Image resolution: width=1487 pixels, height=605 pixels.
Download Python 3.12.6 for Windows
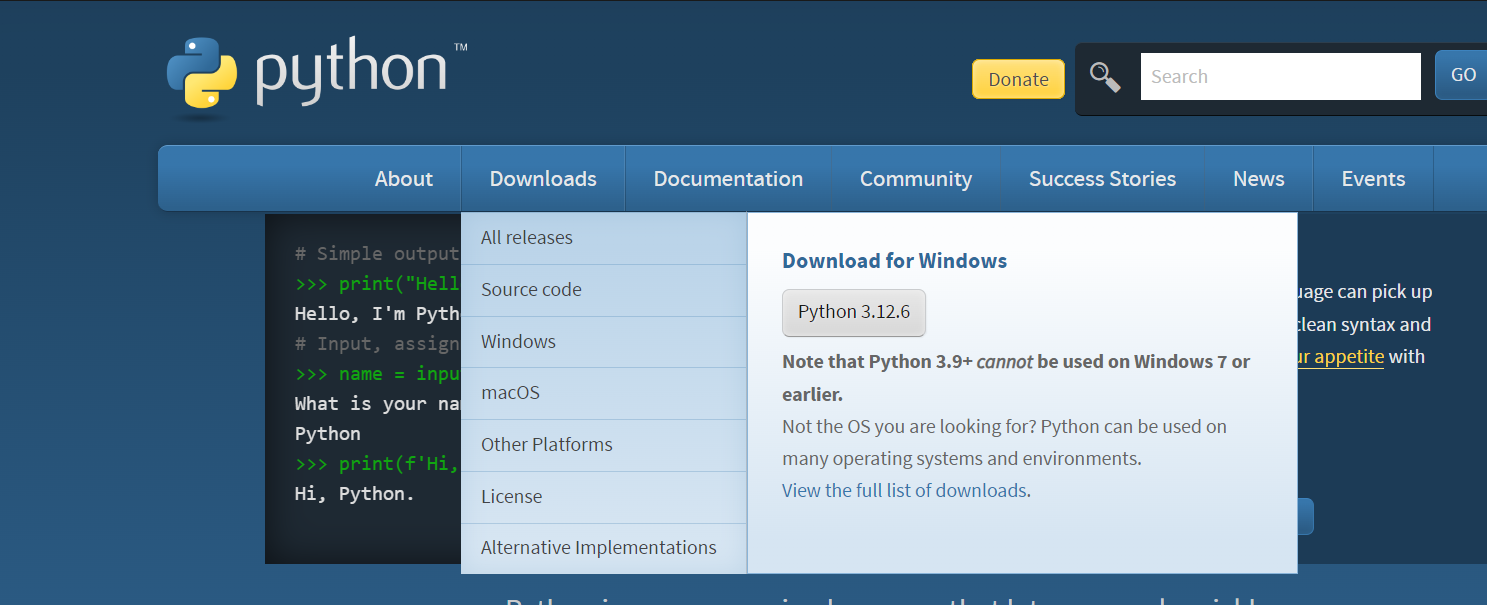(854, 313)
